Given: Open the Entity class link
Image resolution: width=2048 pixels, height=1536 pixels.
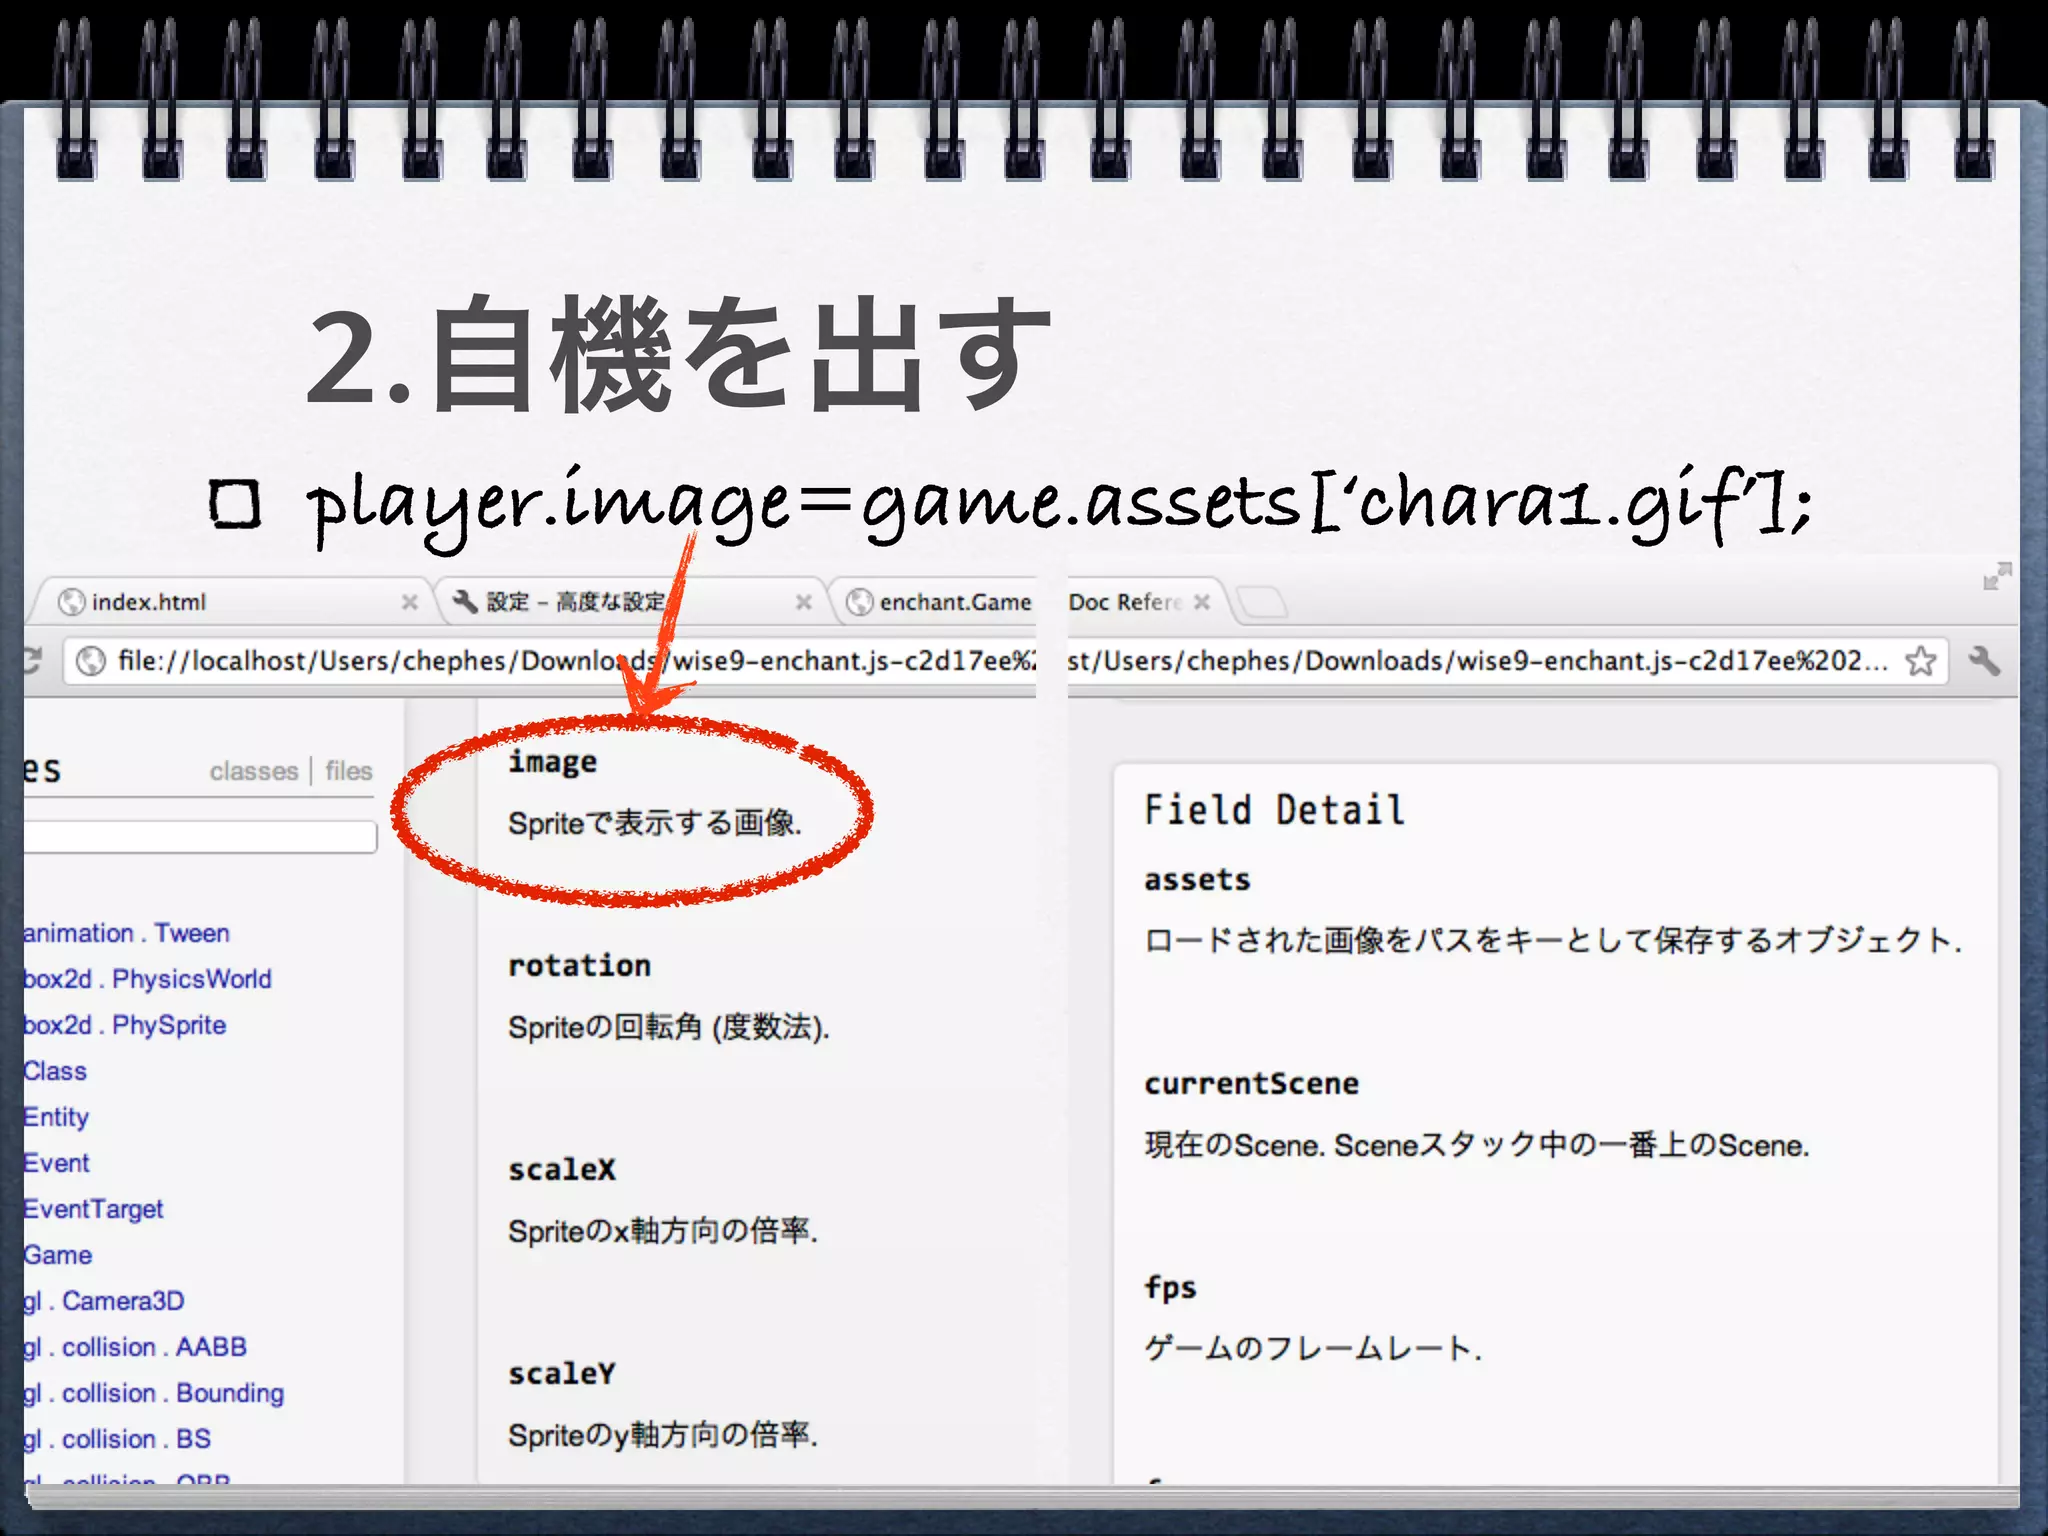Looking at the screenshot, I should coord(57,1117).
